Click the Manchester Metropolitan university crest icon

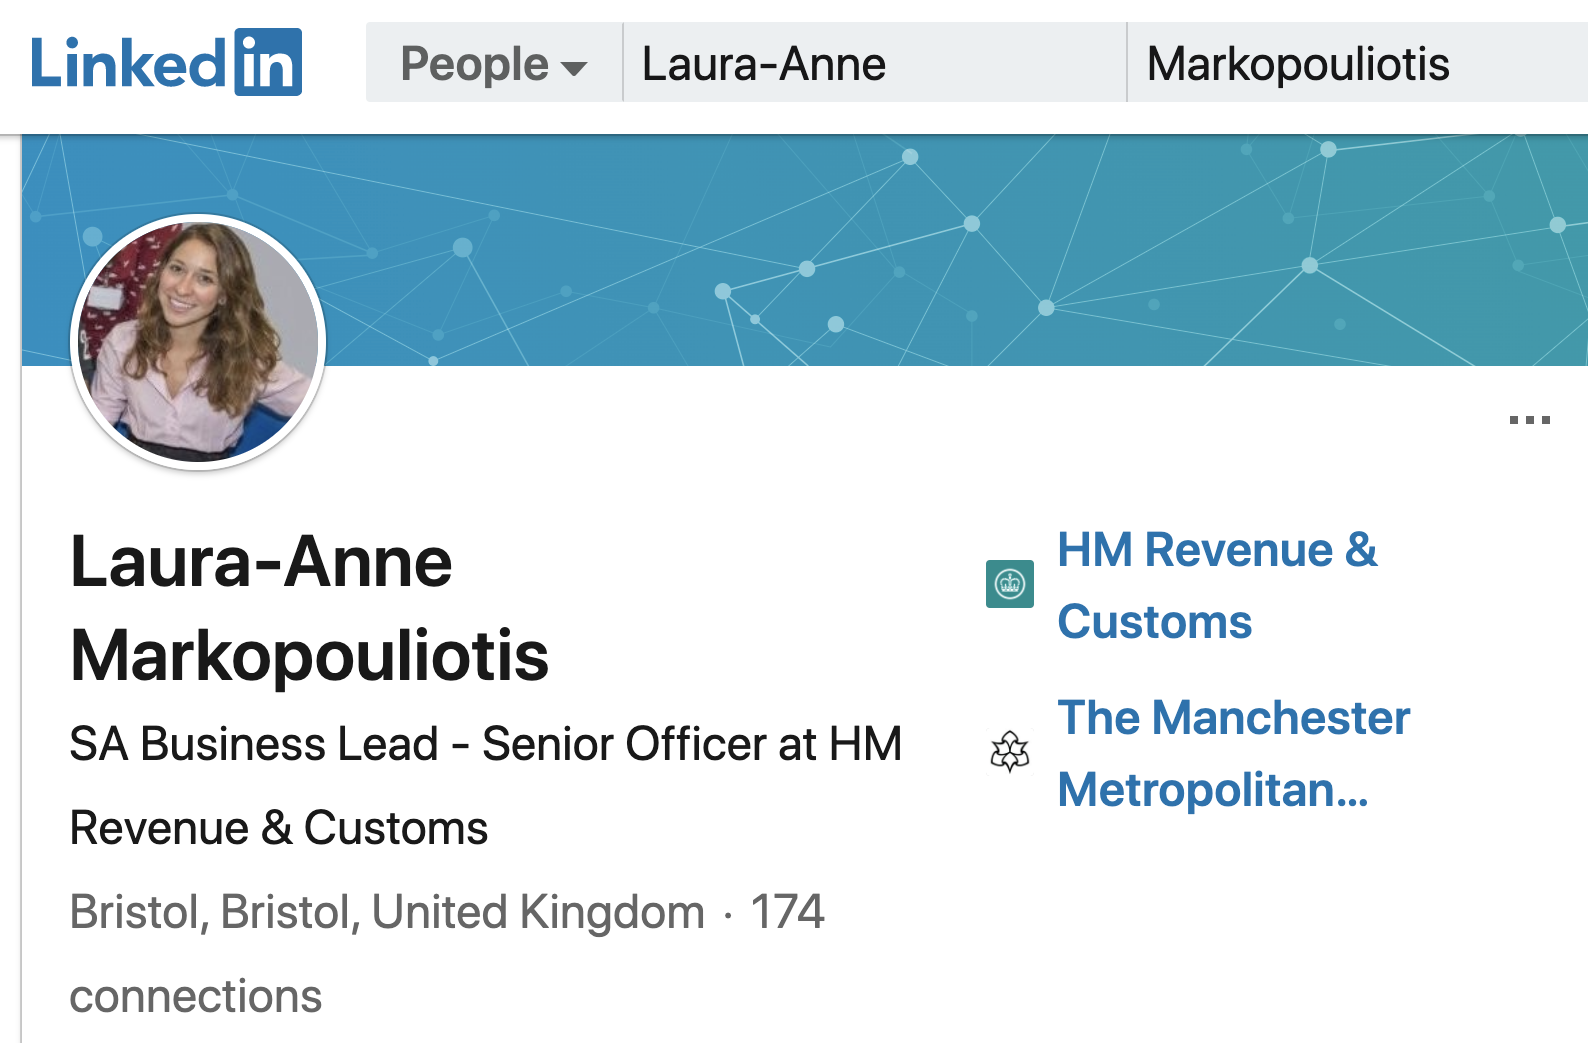(1010, 751)
